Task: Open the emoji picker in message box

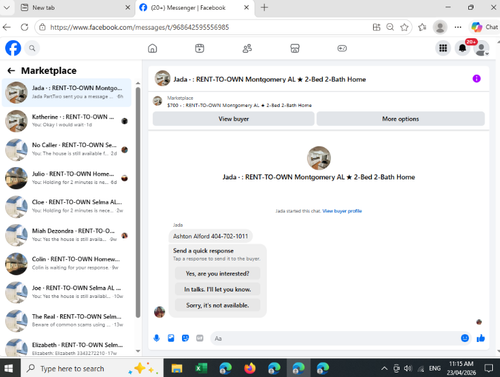Action: coord(465,338)
